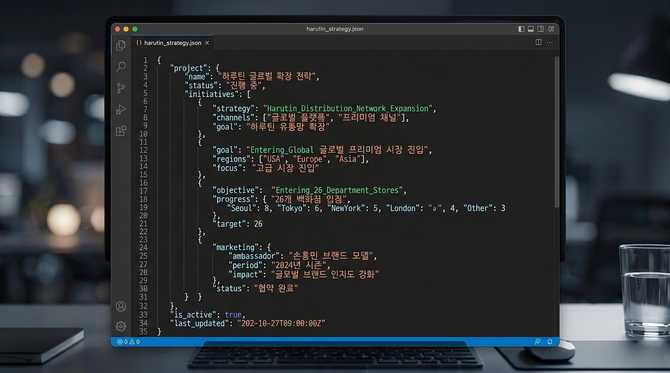Open the customize layout icon in title bar

pos(551,29)
